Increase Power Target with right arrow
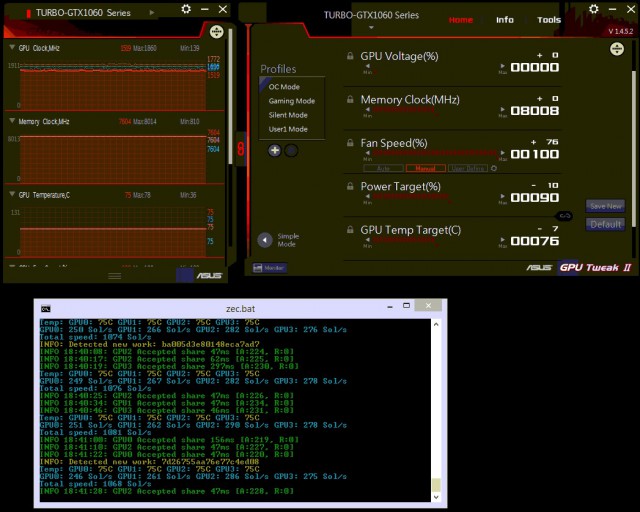The image size is (640, 512). [502, 196]
